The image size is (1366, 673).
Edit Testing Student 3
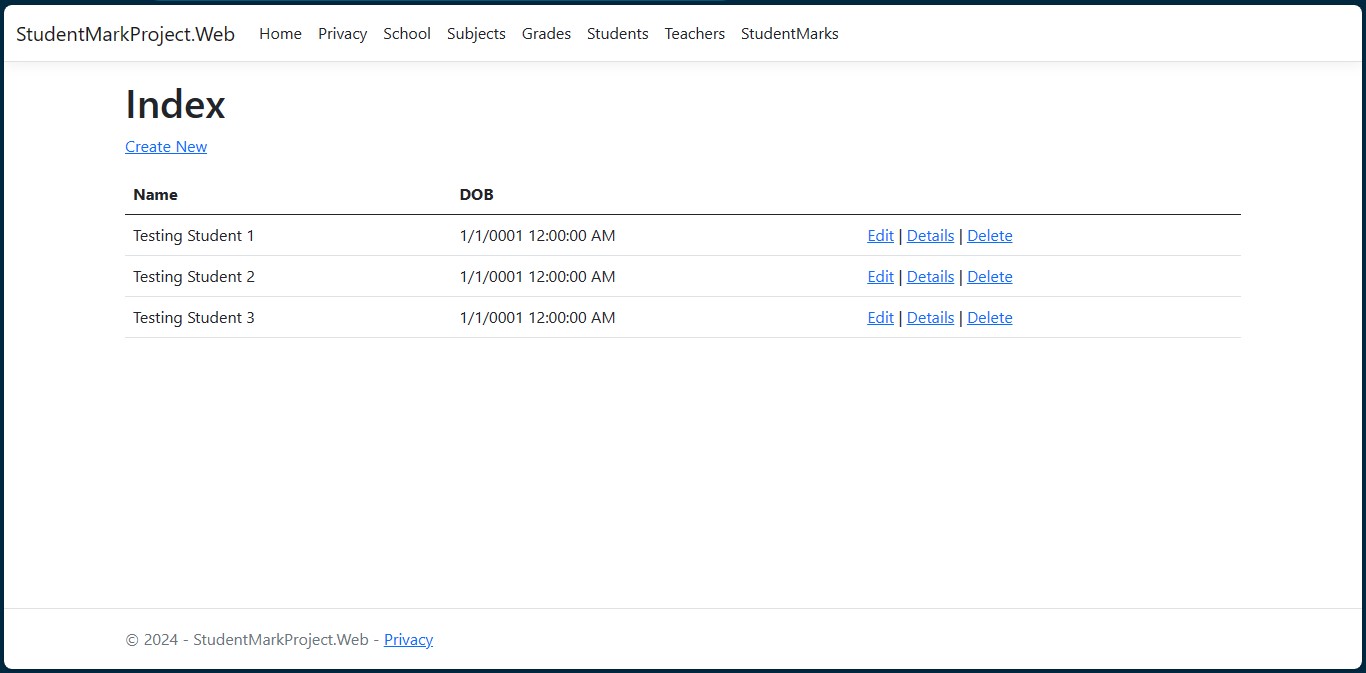879,317
